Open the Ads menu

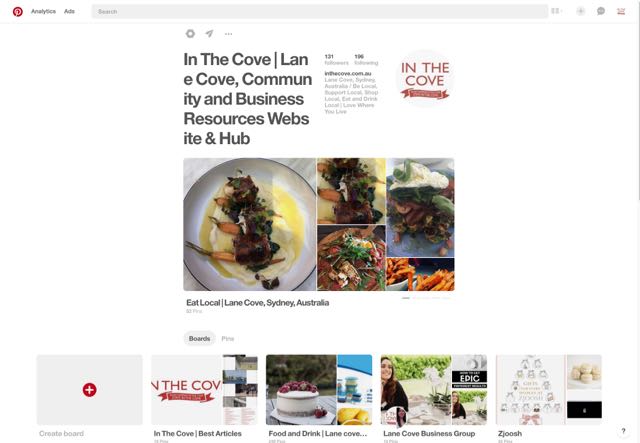pos(69,11)
